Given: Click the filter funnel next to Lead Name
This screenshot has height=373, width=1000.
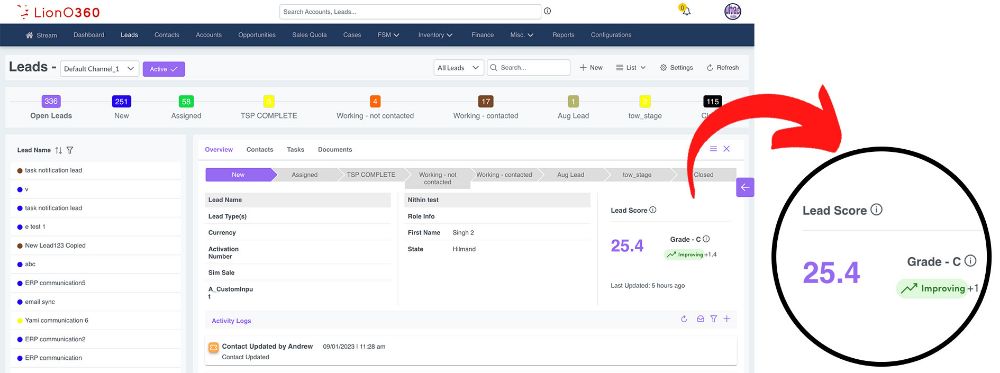Looking at the screenshot, I should tap(70, 150).
